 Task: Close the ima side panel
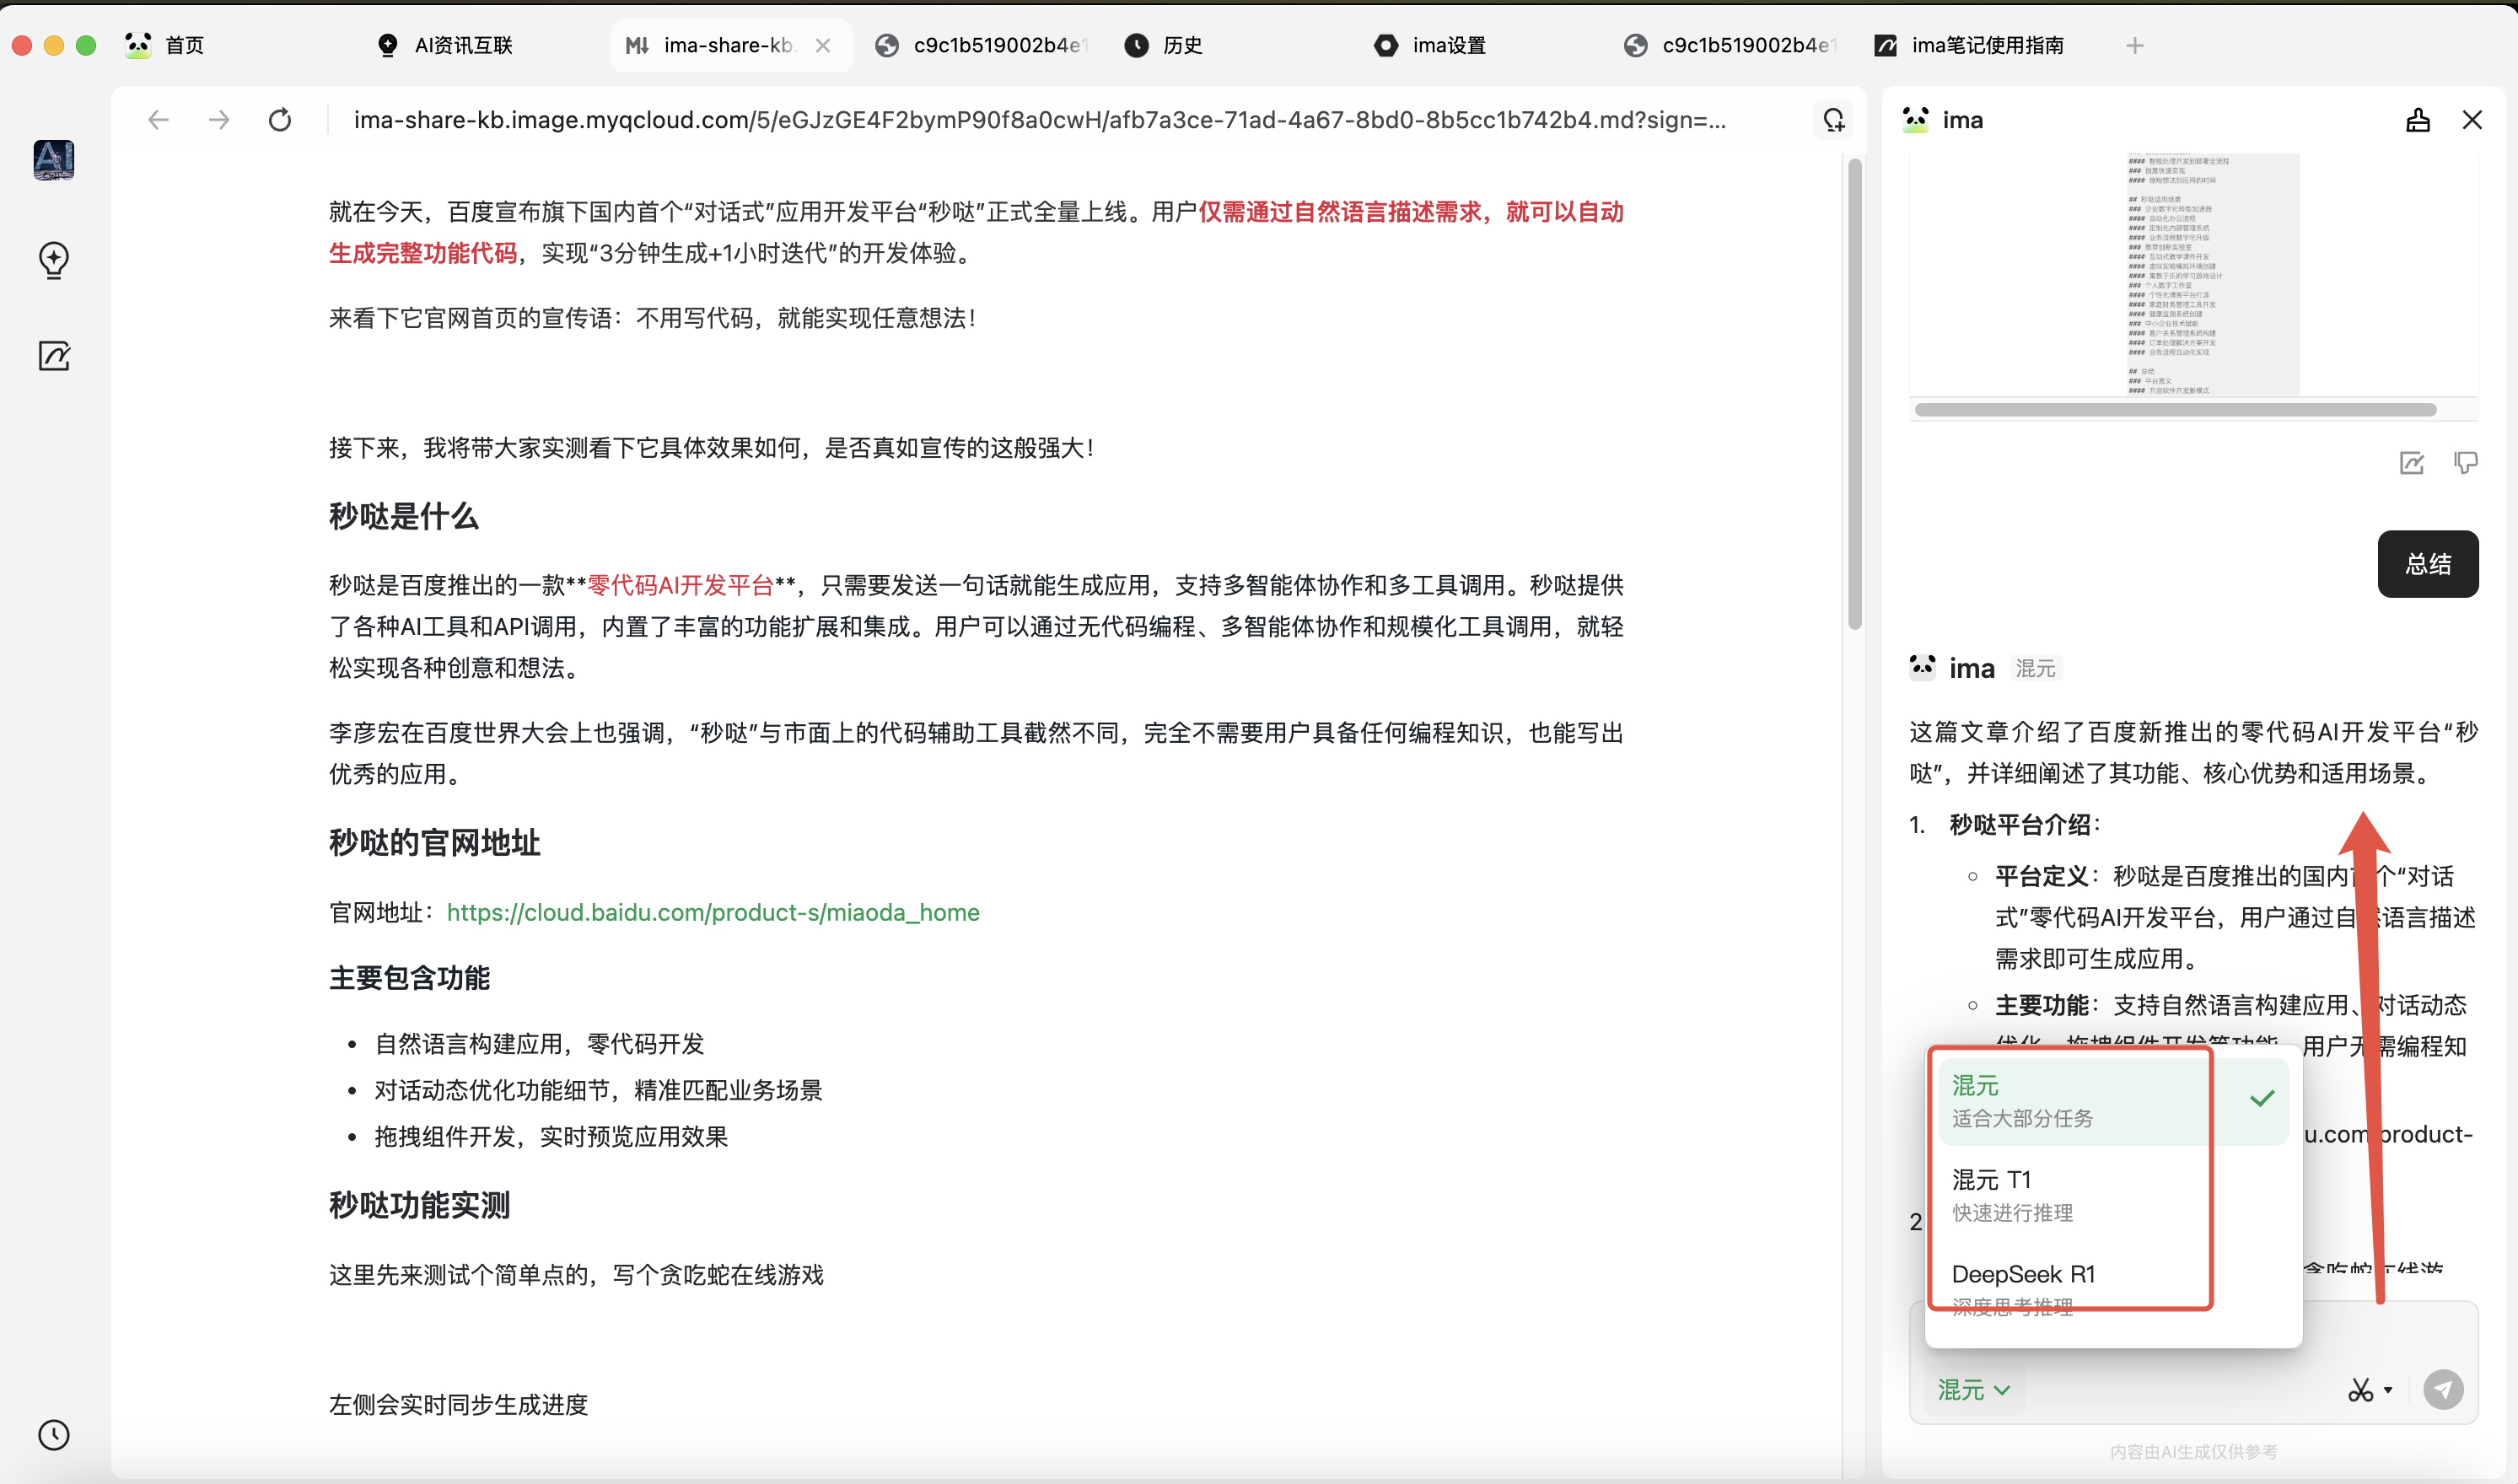pos(2472,120)
